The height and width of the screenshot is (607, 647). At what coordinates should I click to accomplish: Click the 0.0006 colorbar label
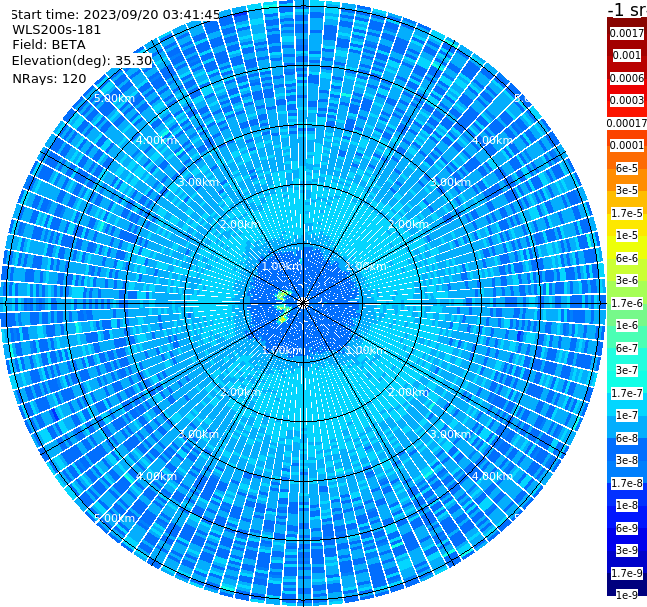pyautogui.click(x=627, y=78)
